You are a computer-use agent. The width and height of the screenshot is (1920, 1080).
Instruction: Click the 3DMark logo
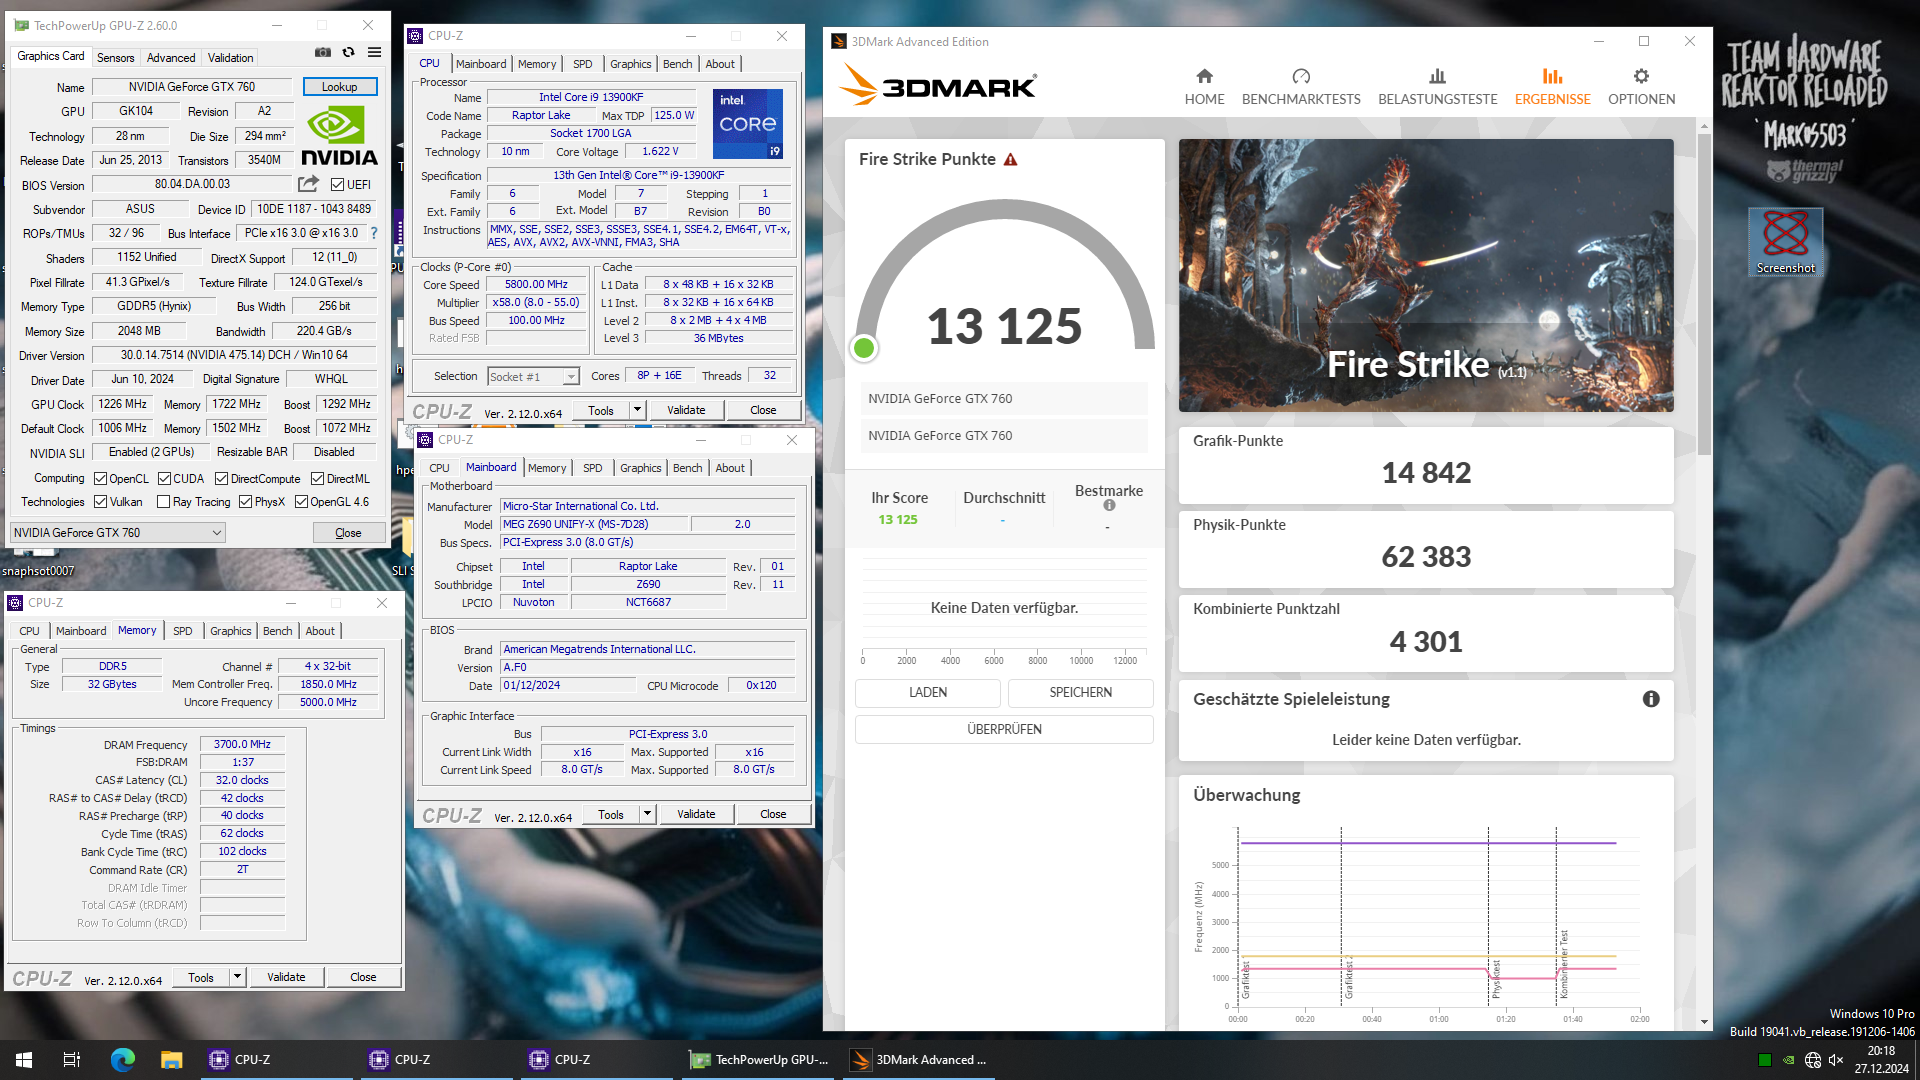pyautogui.click(x=937, y=86)
